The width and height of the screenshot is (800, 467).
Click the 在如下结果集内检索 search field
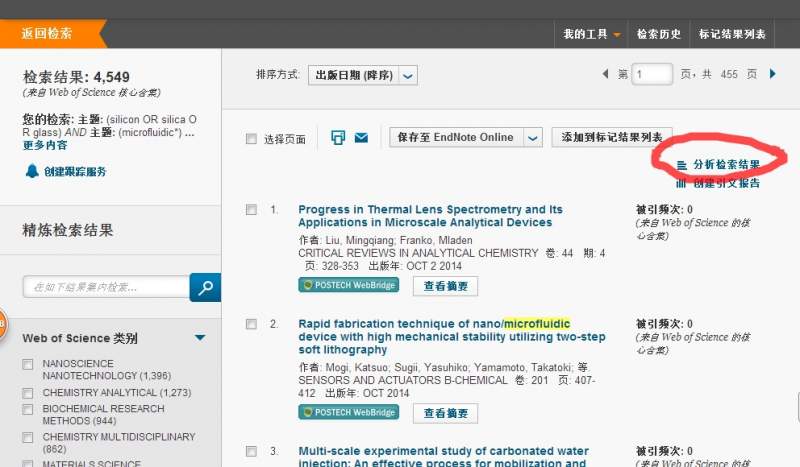coord(106,287)
